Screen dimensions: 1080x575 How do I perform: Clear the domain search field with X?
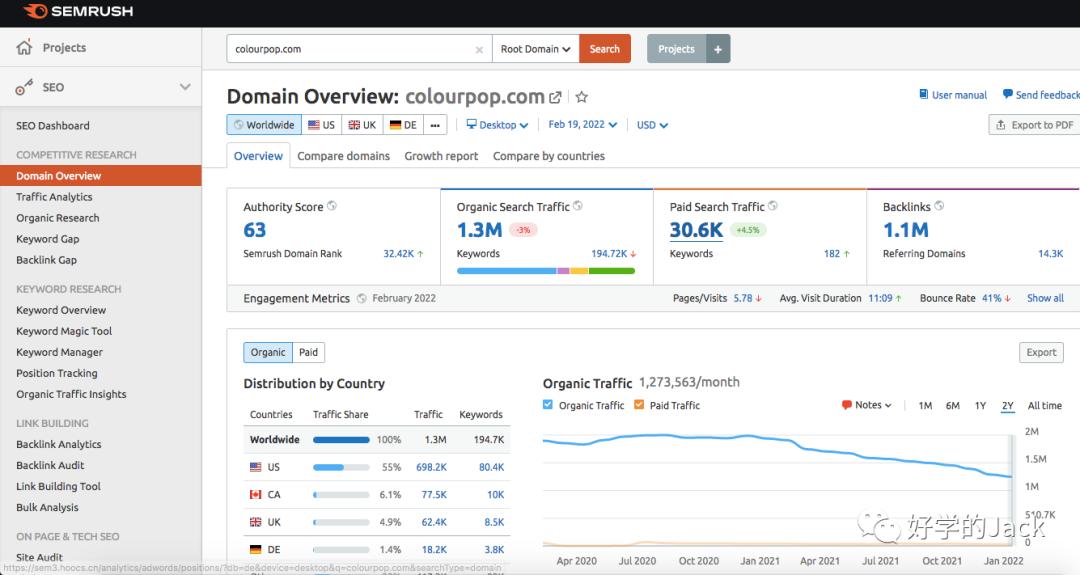[x=479, y=49]
